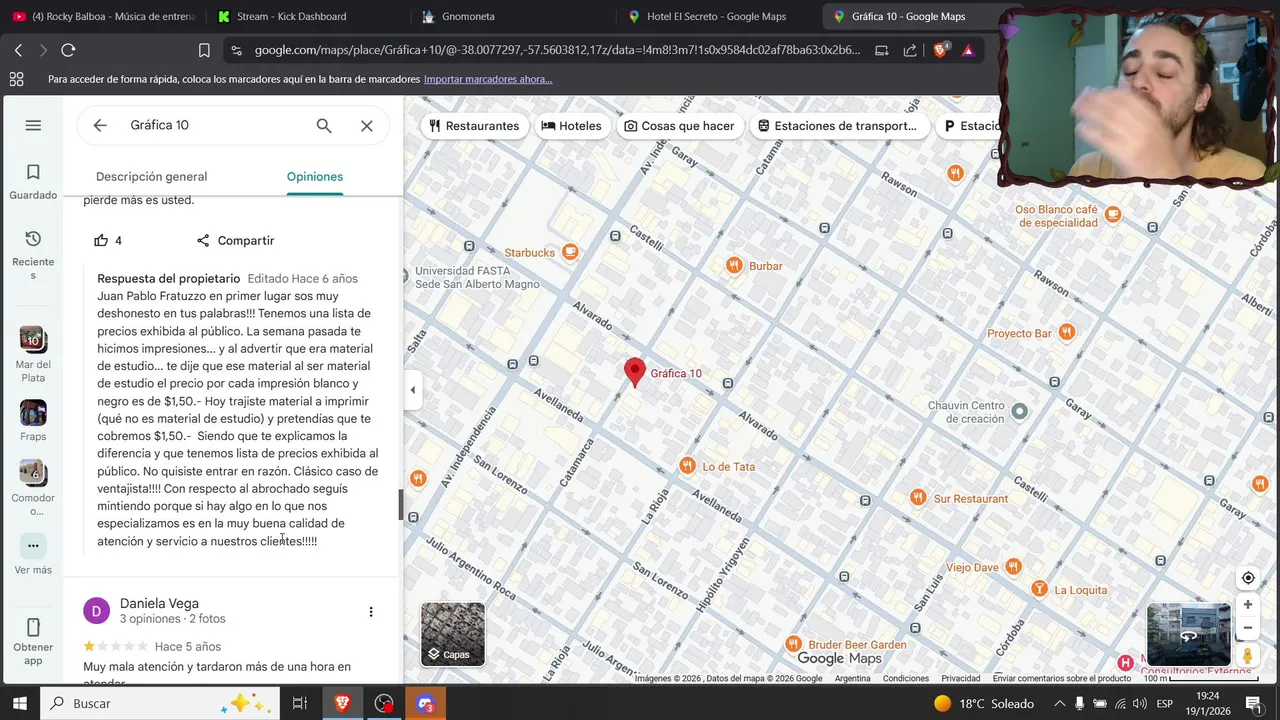Click the search magnifier icon
The image size is (1280, 720).
pyautogui.click(x=324, y=125)
